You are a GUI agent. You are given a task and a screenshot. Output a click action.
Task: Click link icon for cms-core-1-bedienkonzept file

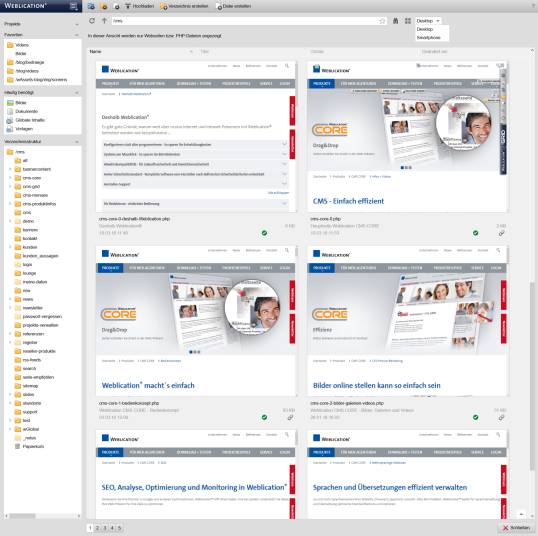290,417
